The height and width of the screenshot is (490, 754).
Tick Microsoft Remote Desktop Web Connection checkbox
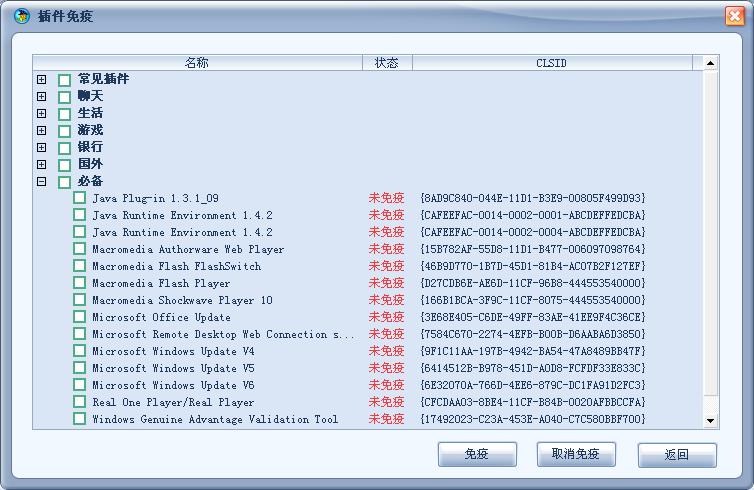[x=80, y=334]
